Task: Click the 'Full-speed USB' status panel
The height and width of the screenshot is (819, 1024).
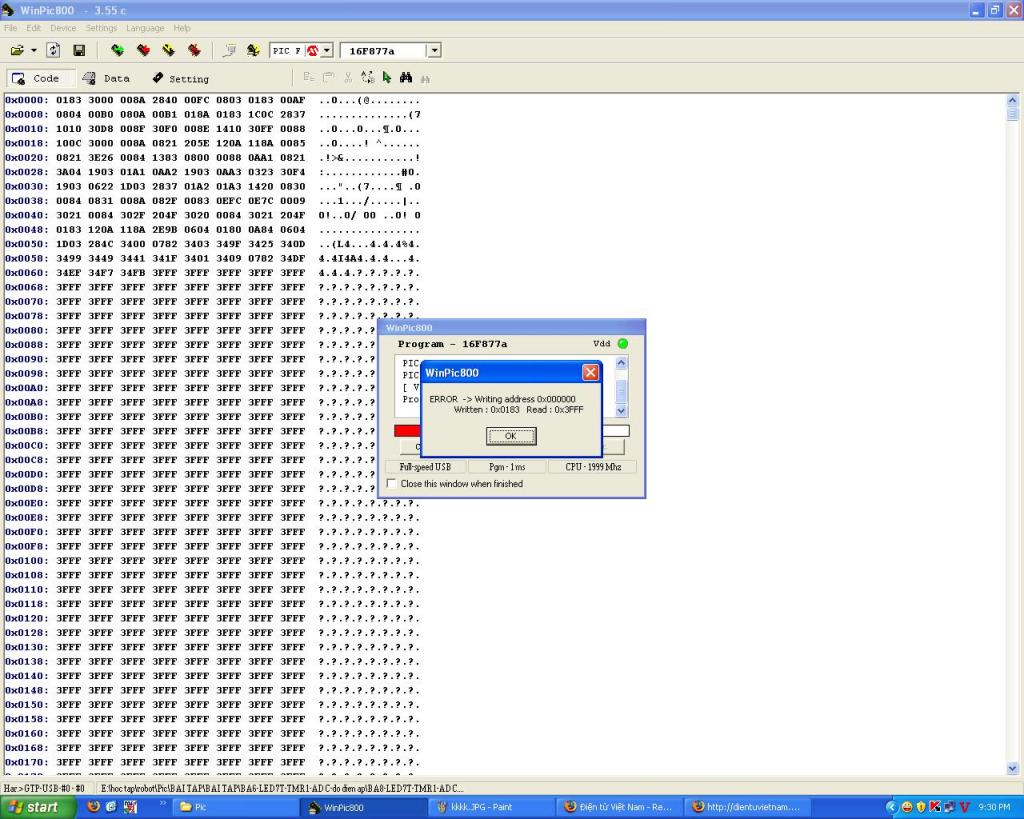Action: pyautogui.click(x=425, y=467)
